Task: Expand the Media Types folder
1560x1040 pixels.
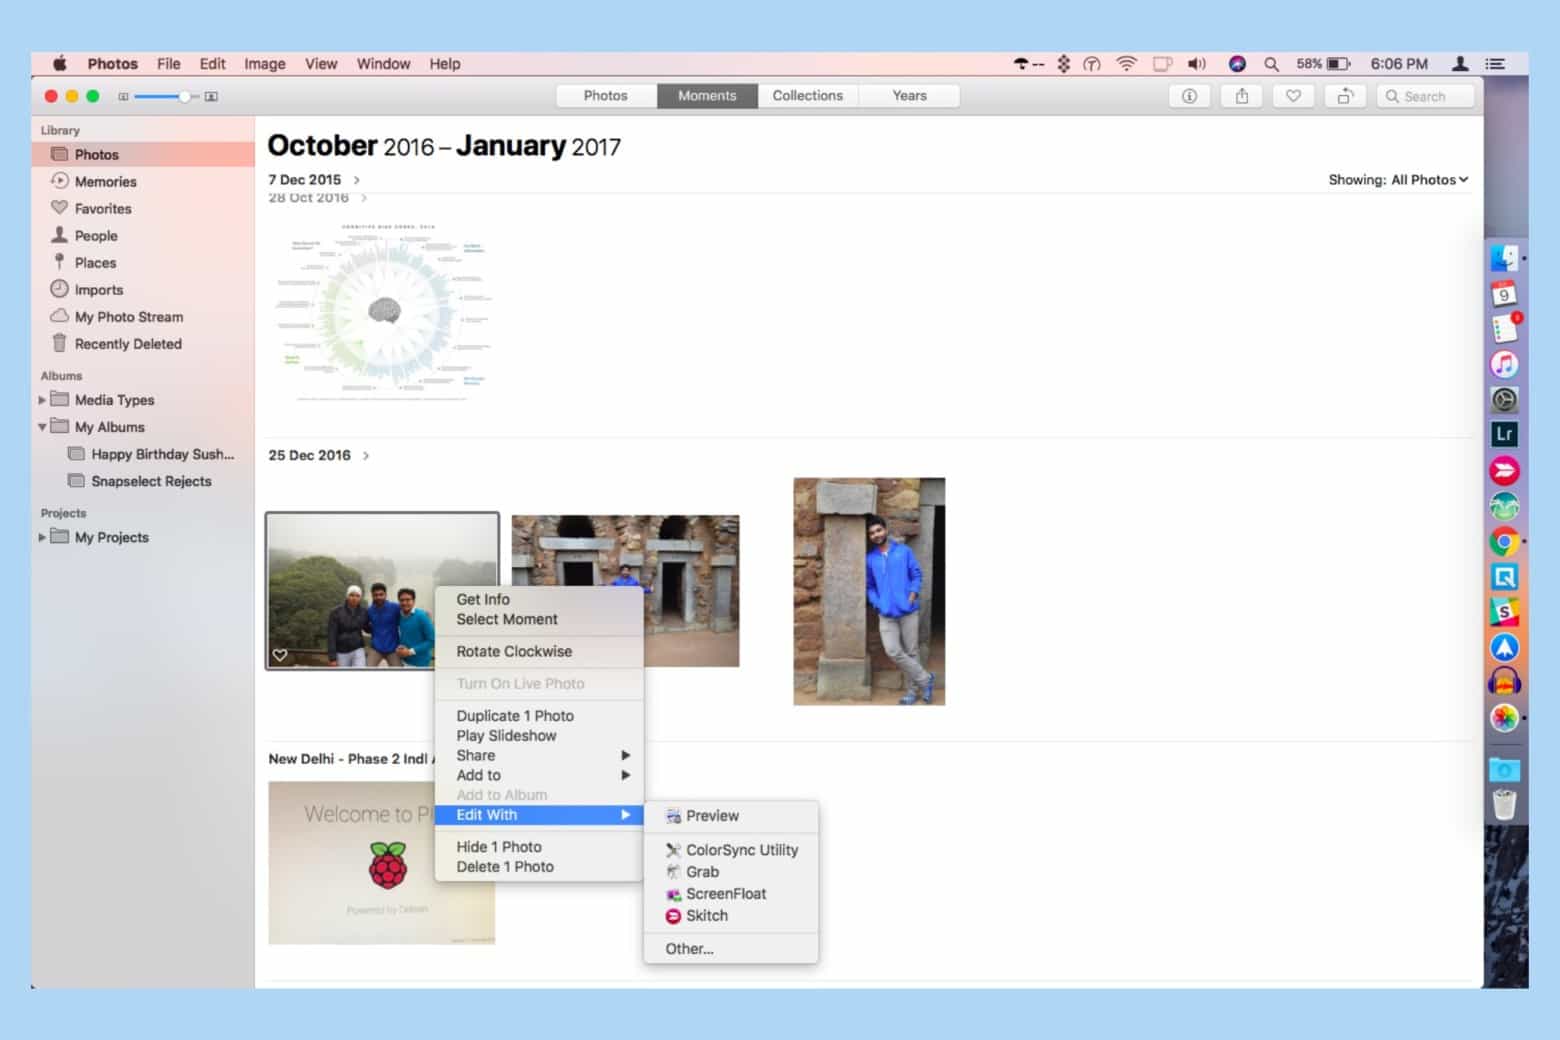Action: coord(41,399)
